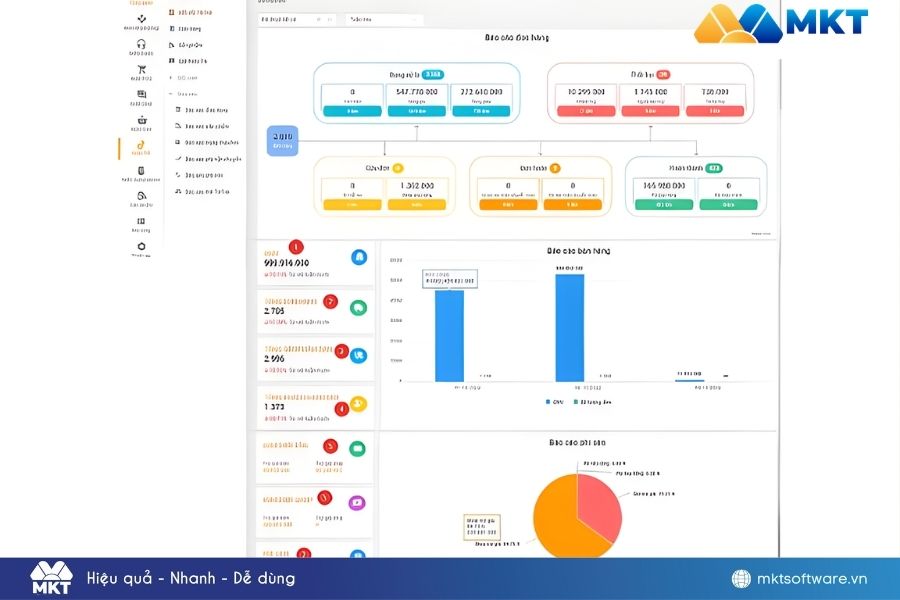
Task: Toggle the blue series in bar chart legend
Action: [x=553, y=402]
